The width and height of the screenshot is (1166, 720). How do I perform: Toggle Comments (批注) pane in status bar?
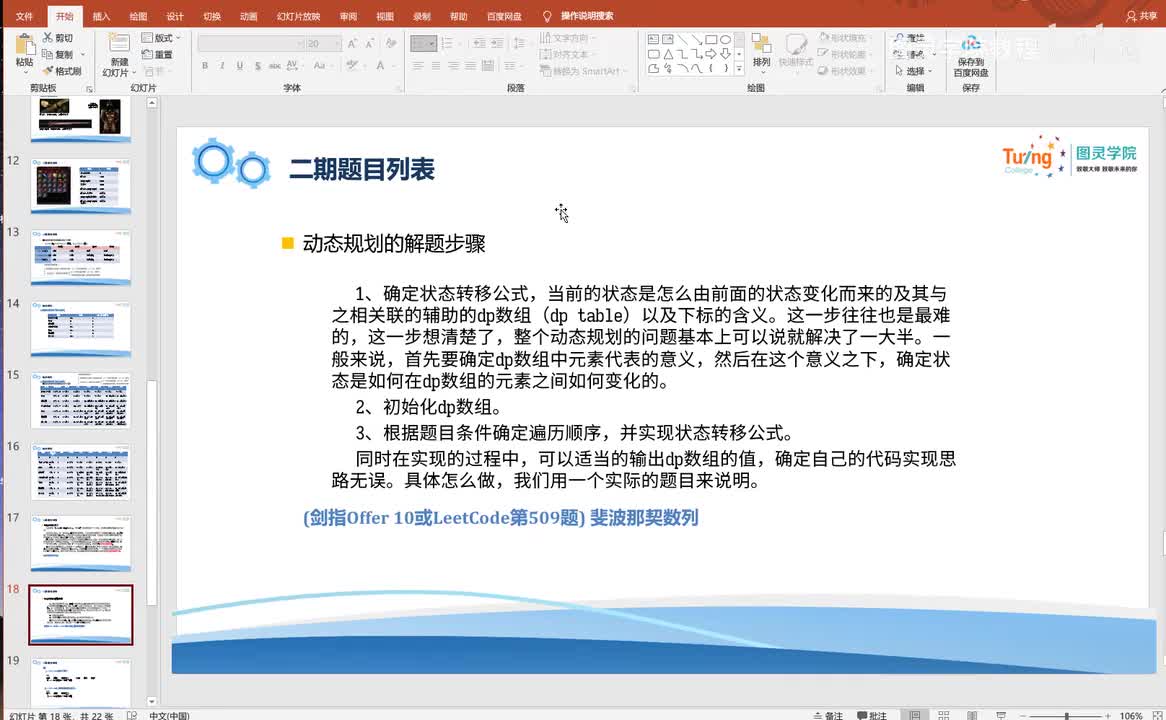tap(872, 715)
